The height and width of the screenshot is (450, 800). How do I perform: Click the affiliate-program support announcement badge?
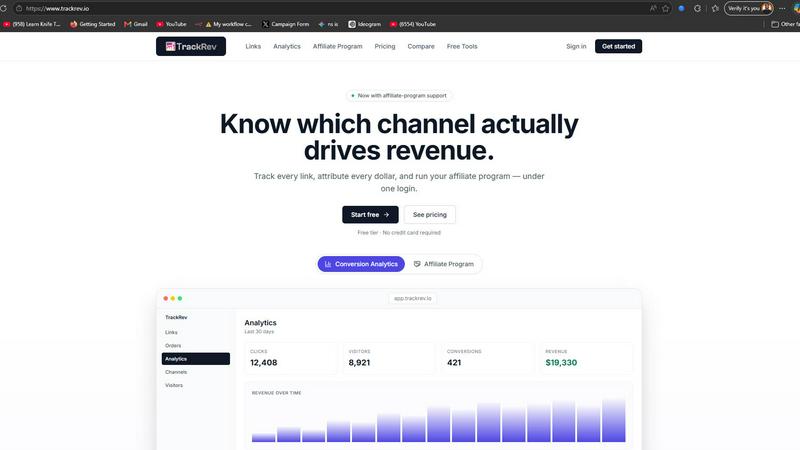399,95
